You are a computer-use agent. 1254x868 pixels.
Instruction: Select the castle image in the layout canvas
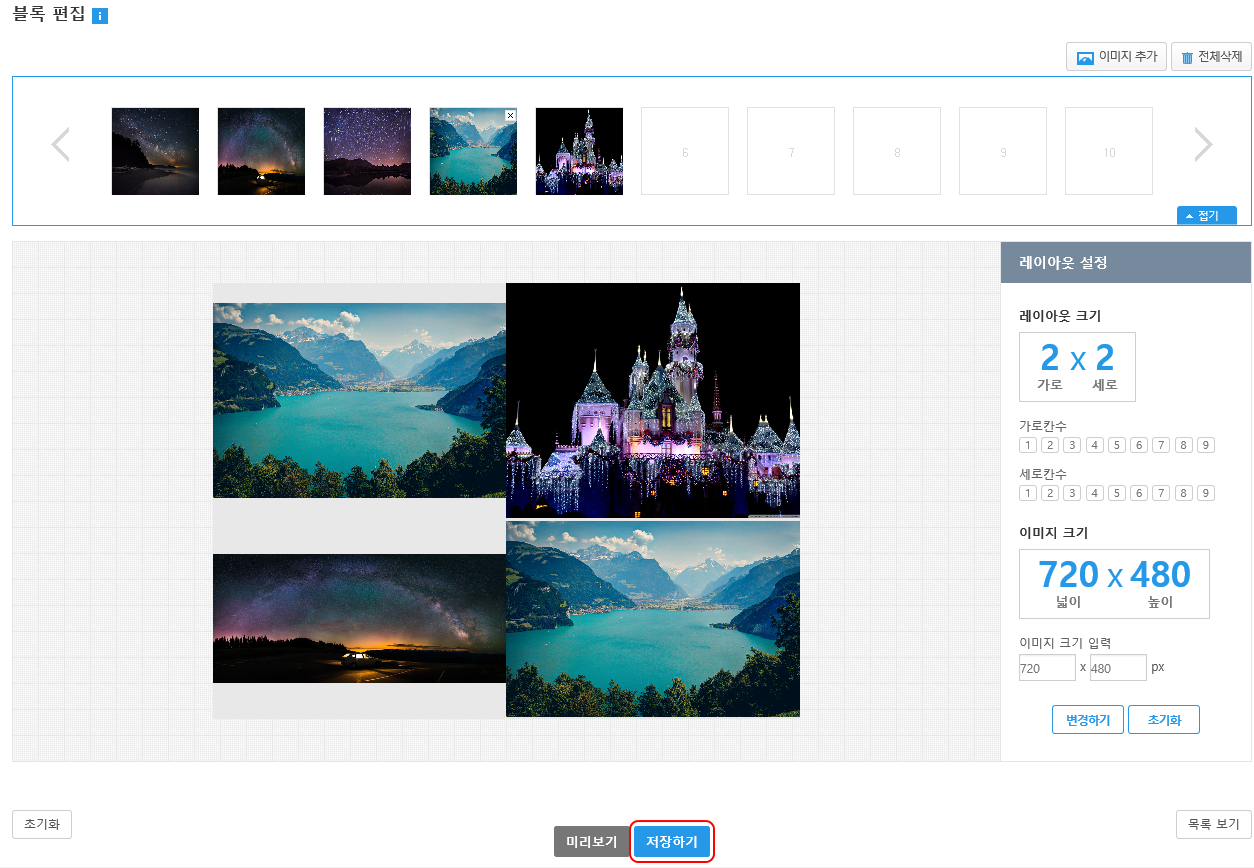tap(653, 400)
